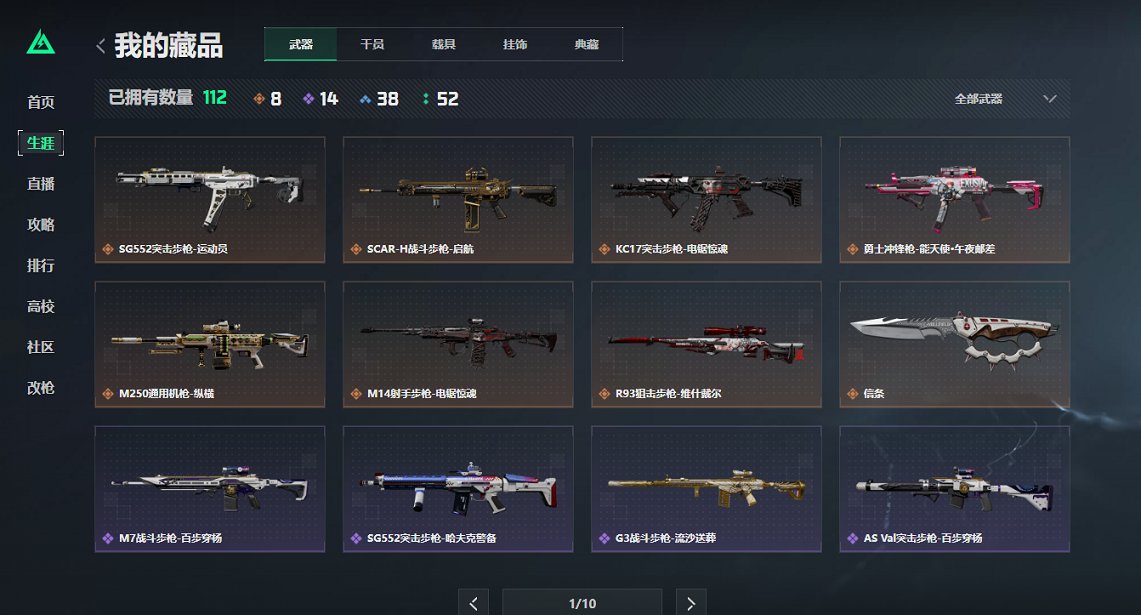Click the 1/10 page indicator field

[x=582, y=603]
